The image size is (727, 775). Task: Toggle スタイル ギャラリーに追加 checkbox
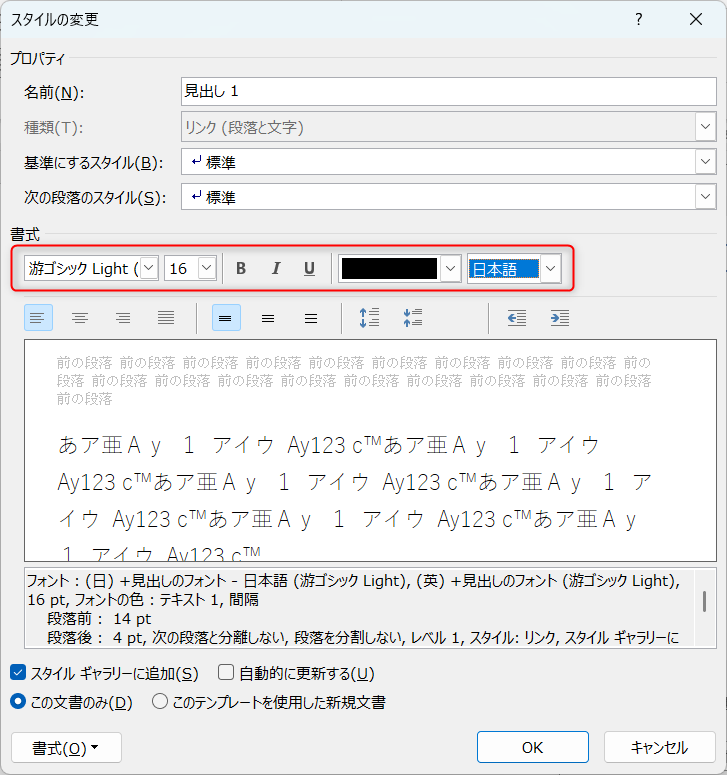(x=18, y=674)
